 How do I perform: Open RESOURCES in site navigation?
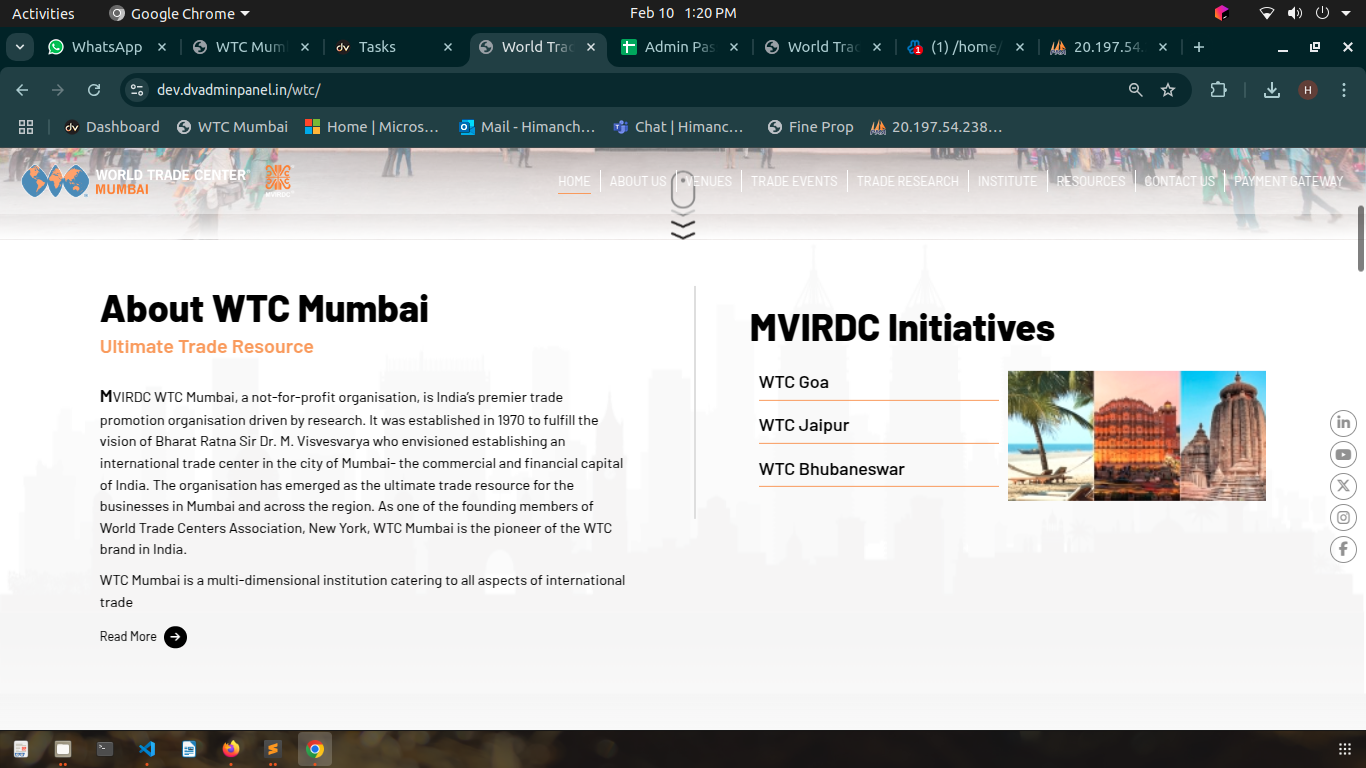click(1091, 181)
